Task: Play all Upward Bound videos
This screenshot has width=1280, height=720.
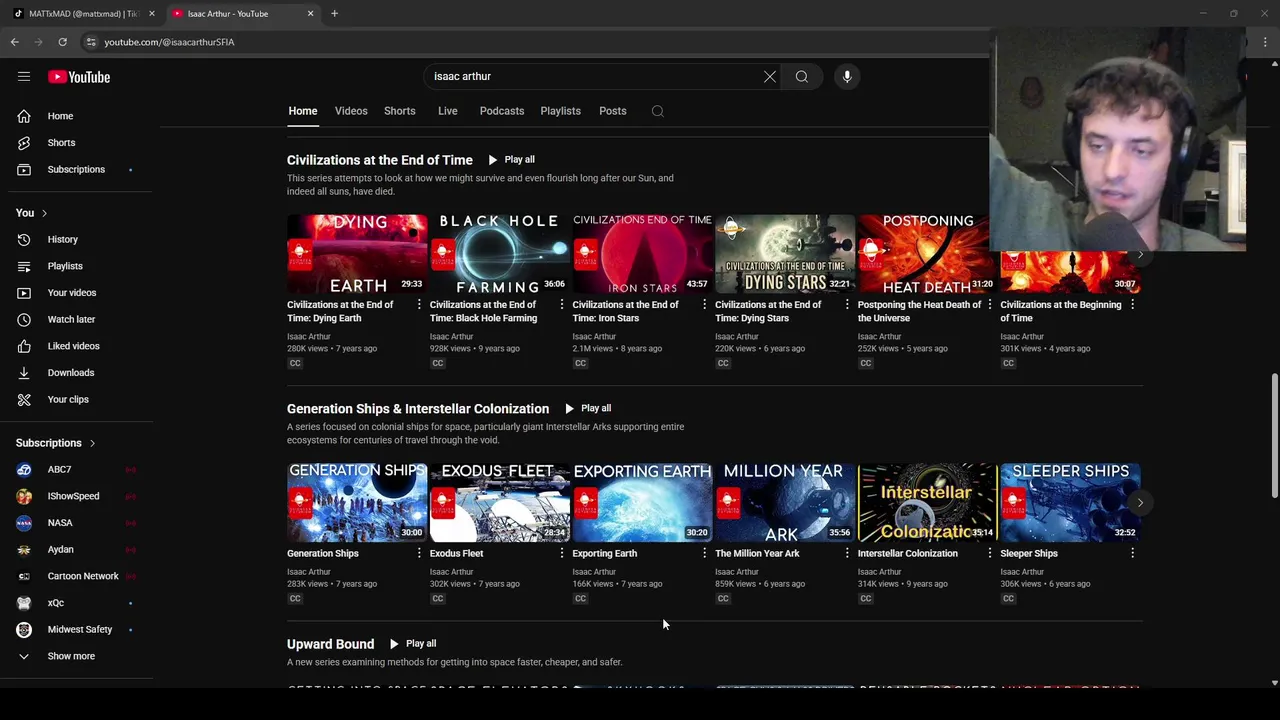Action: click(412, 644)
